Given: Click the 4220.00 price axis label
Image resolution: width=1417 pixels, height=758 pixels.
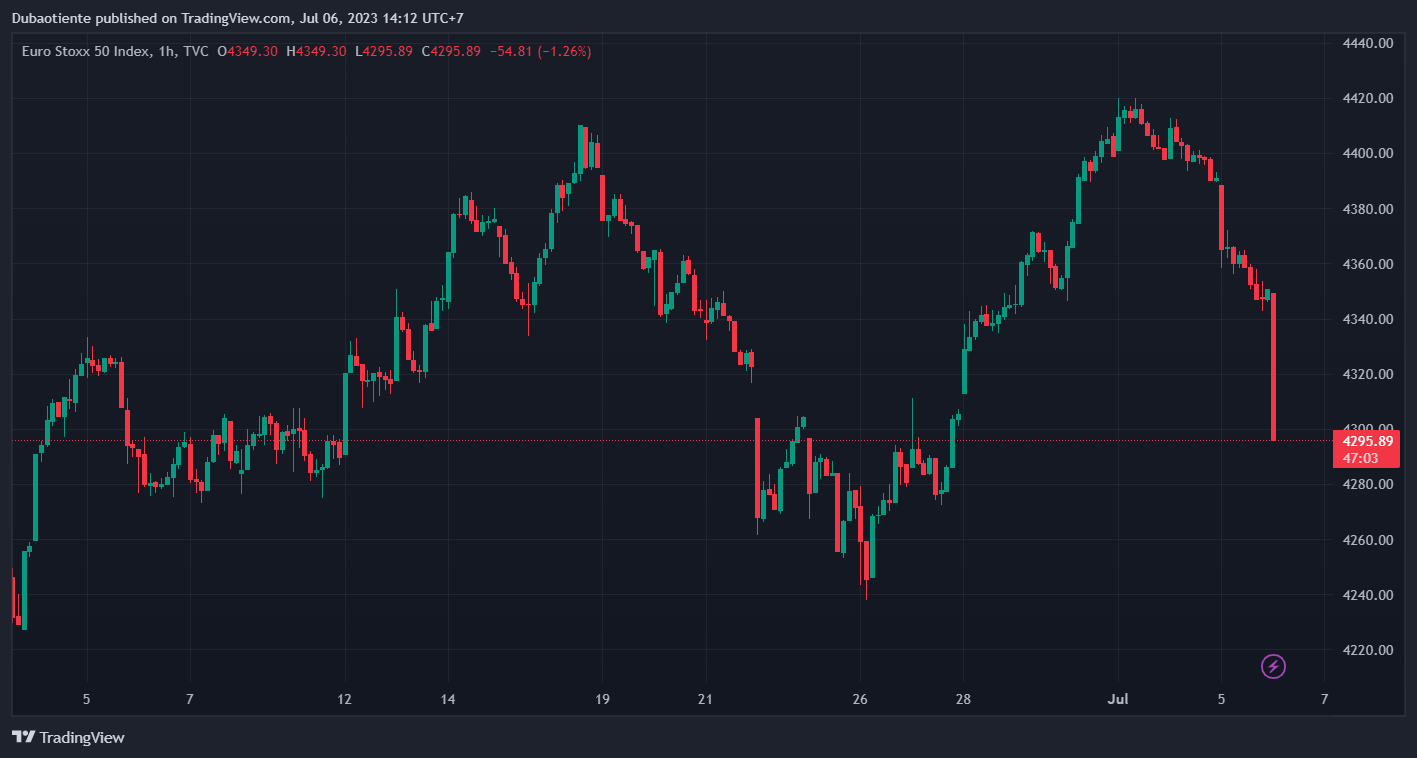Looking at the screenshot, I should pos(1369,650).
